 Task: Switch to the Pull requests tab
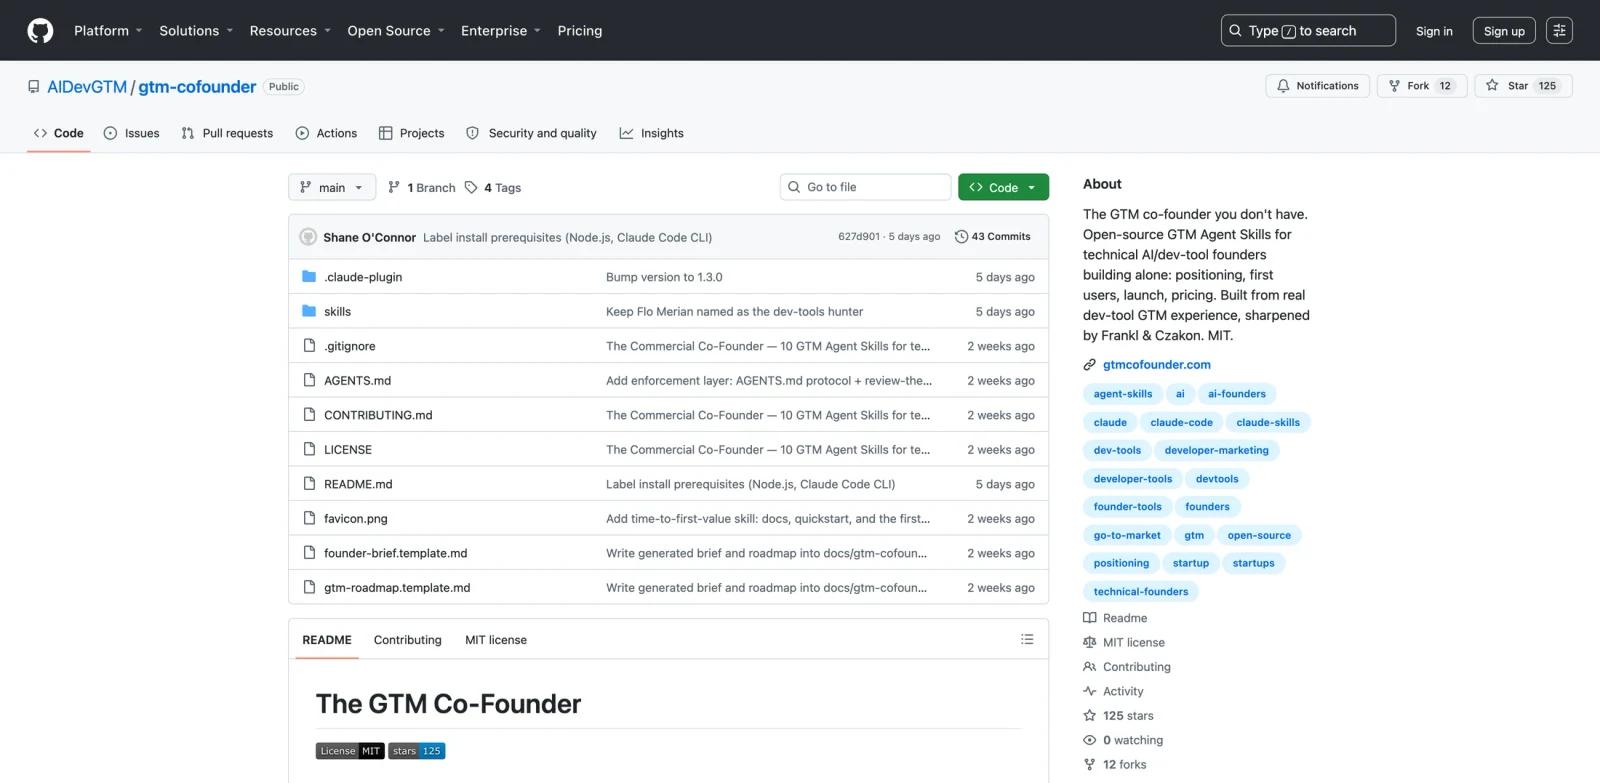[227, 133]
